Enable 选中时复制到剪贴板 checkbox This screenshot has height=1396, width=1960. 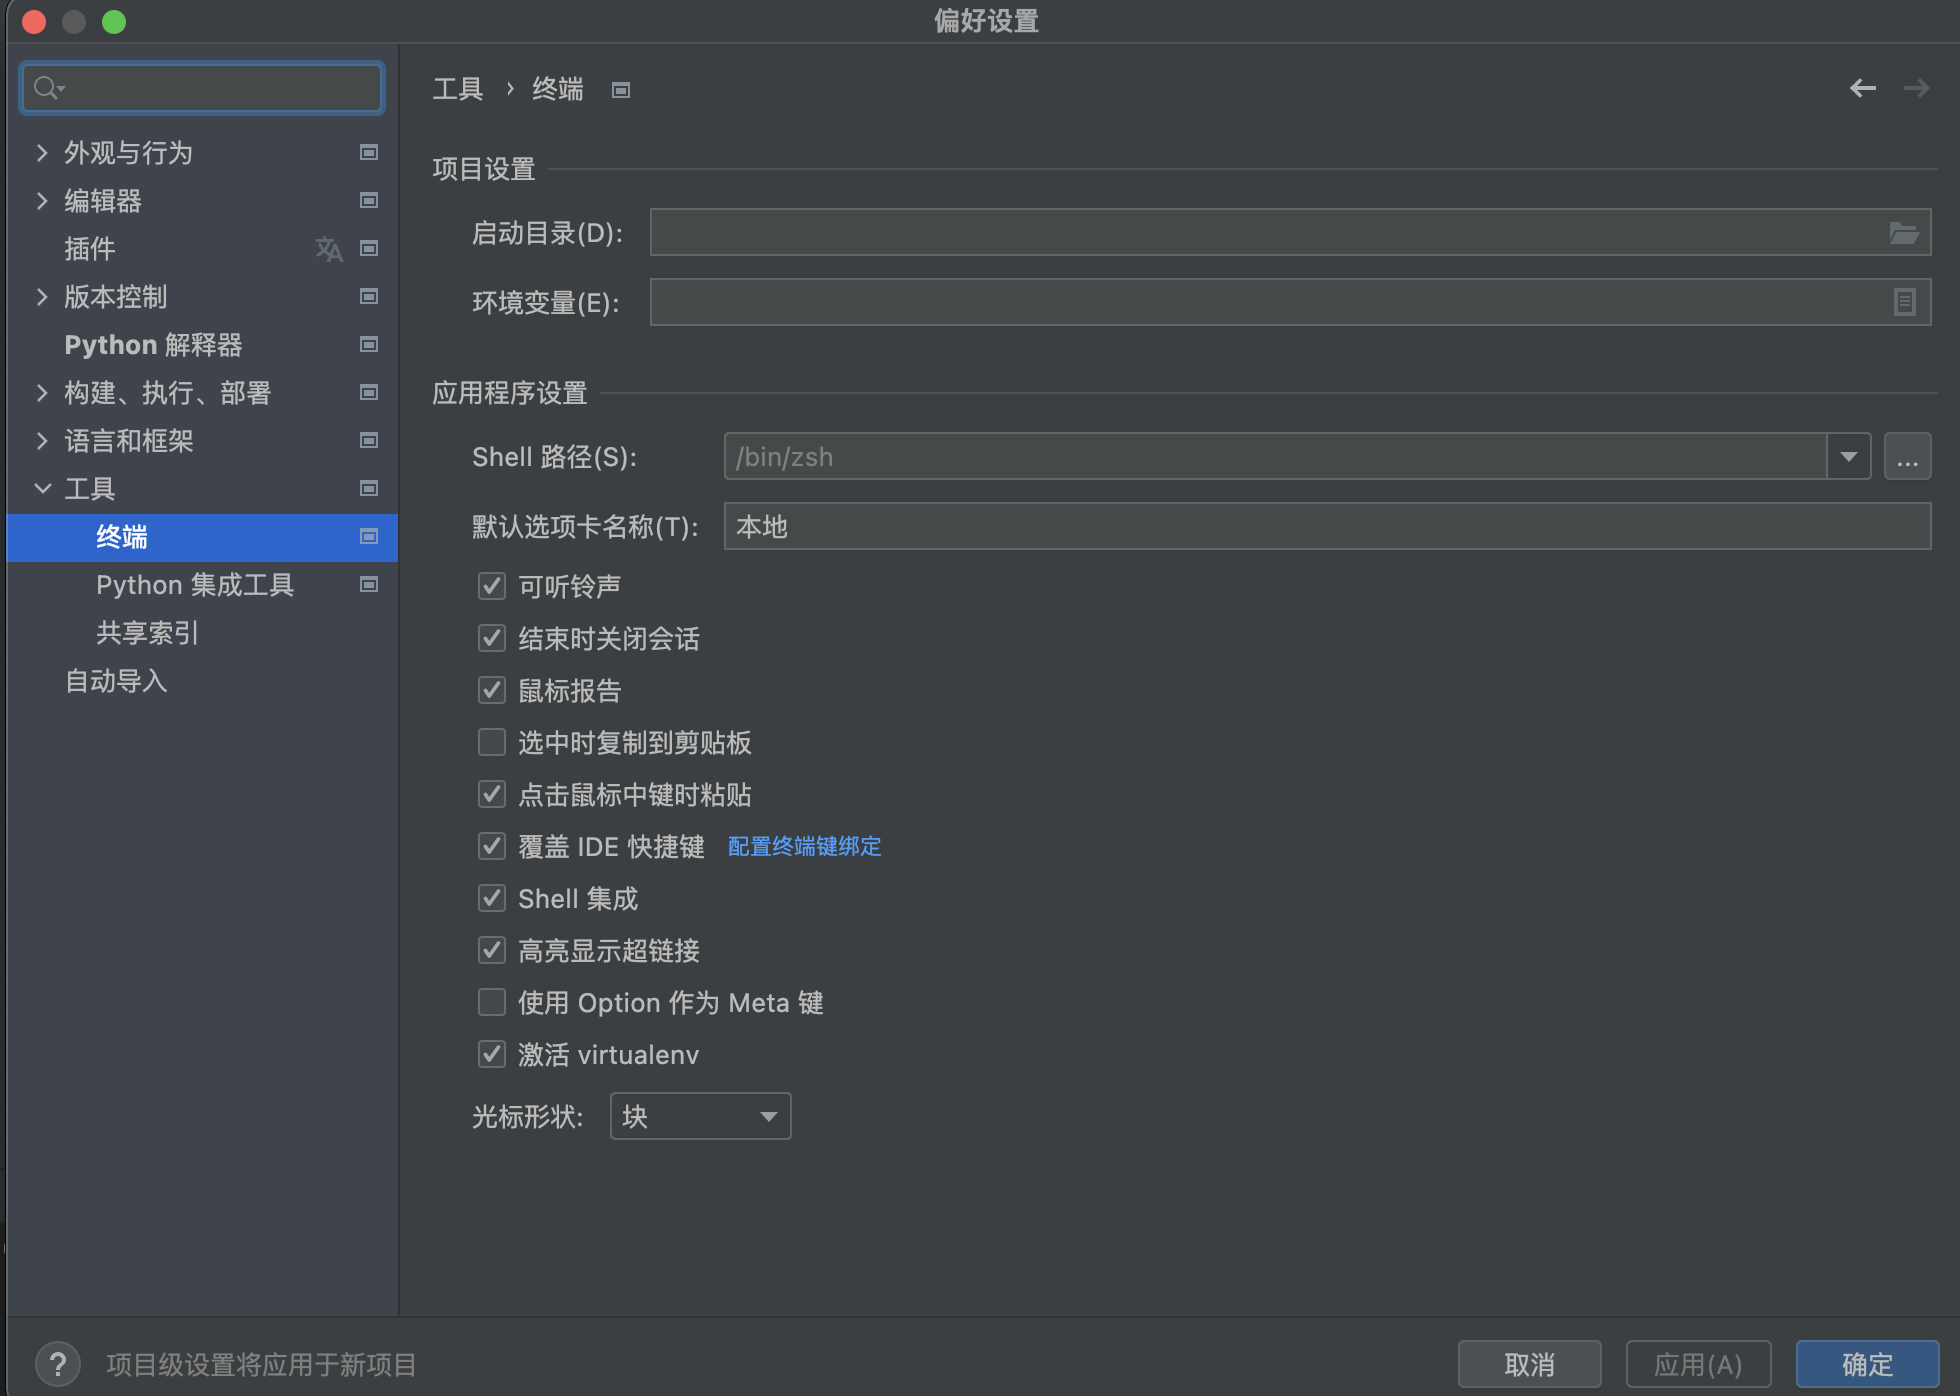pyautogui.click(x=492, y=742)
